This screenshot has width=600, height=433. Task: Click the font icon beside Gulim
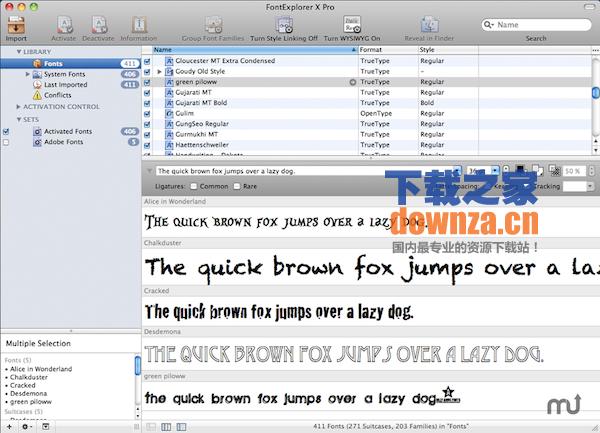[169, 113]
